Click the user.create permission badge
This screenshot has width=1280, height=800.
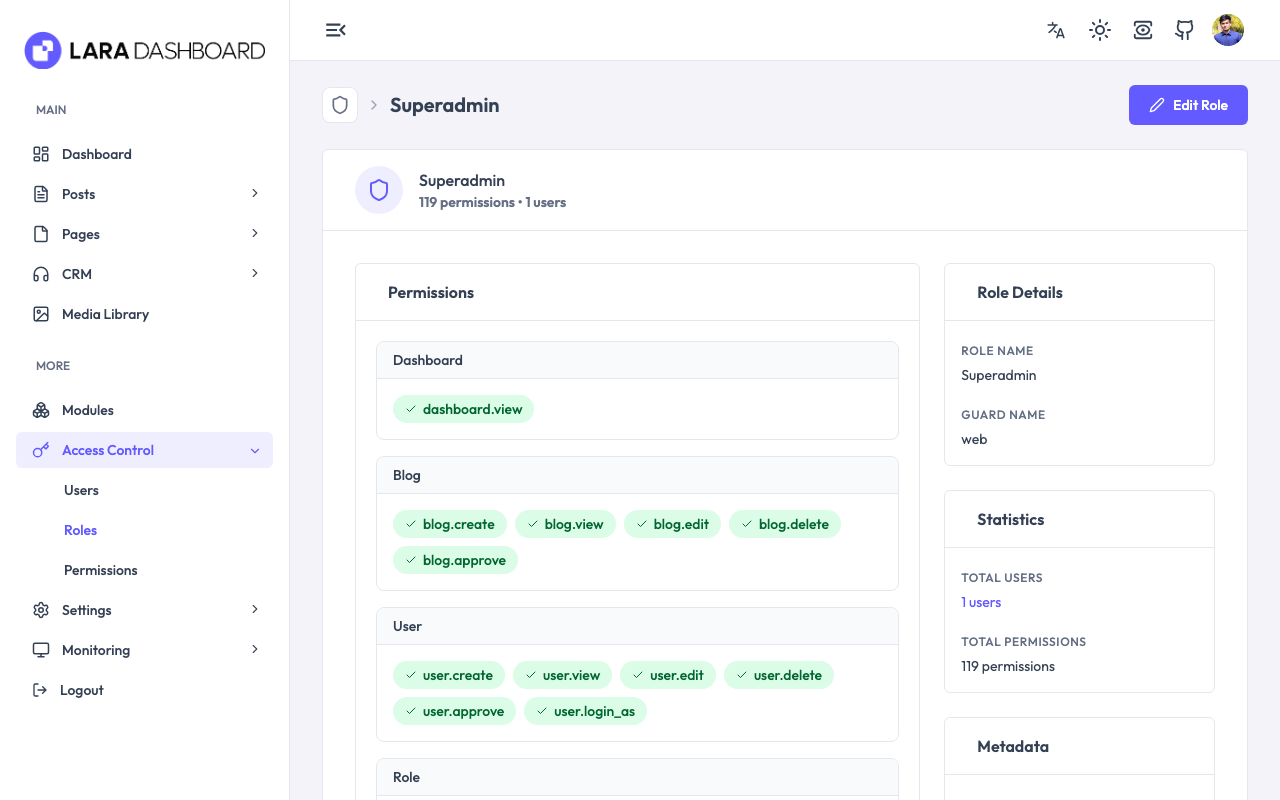(449, 675)
